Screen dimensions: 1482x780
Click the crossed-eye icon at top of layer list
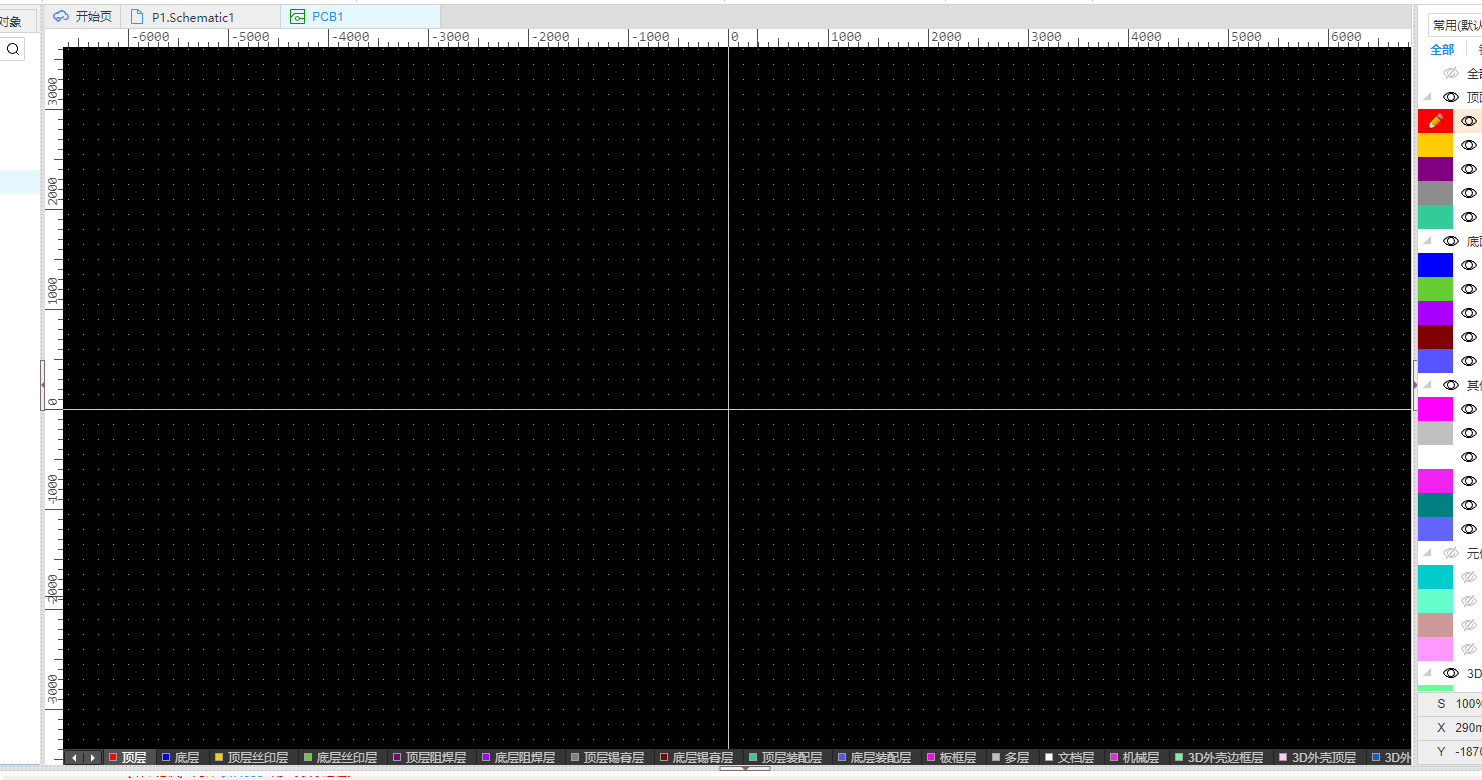pos(1451,73)
